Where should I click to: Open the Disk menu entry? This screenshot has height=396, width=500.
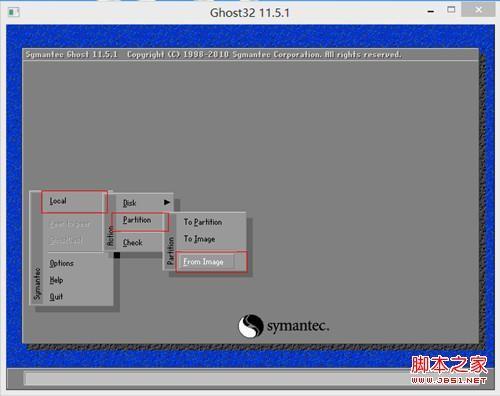(130, 203)
